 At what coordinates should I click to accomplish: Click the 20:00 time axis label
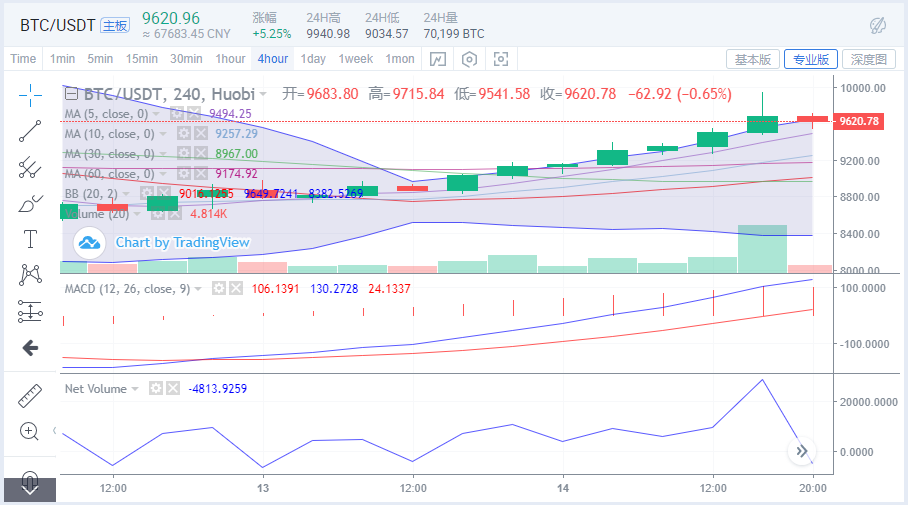pos(812,488)
